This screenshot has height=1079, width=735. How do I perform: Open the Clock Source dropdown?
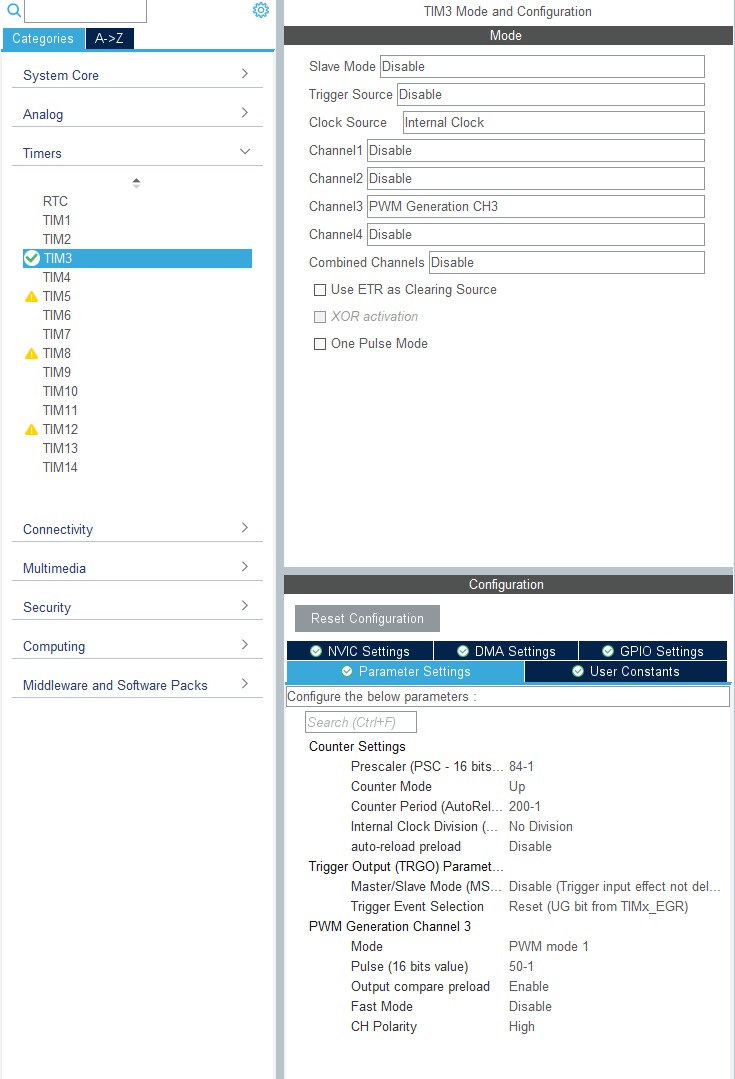(553, 122)
